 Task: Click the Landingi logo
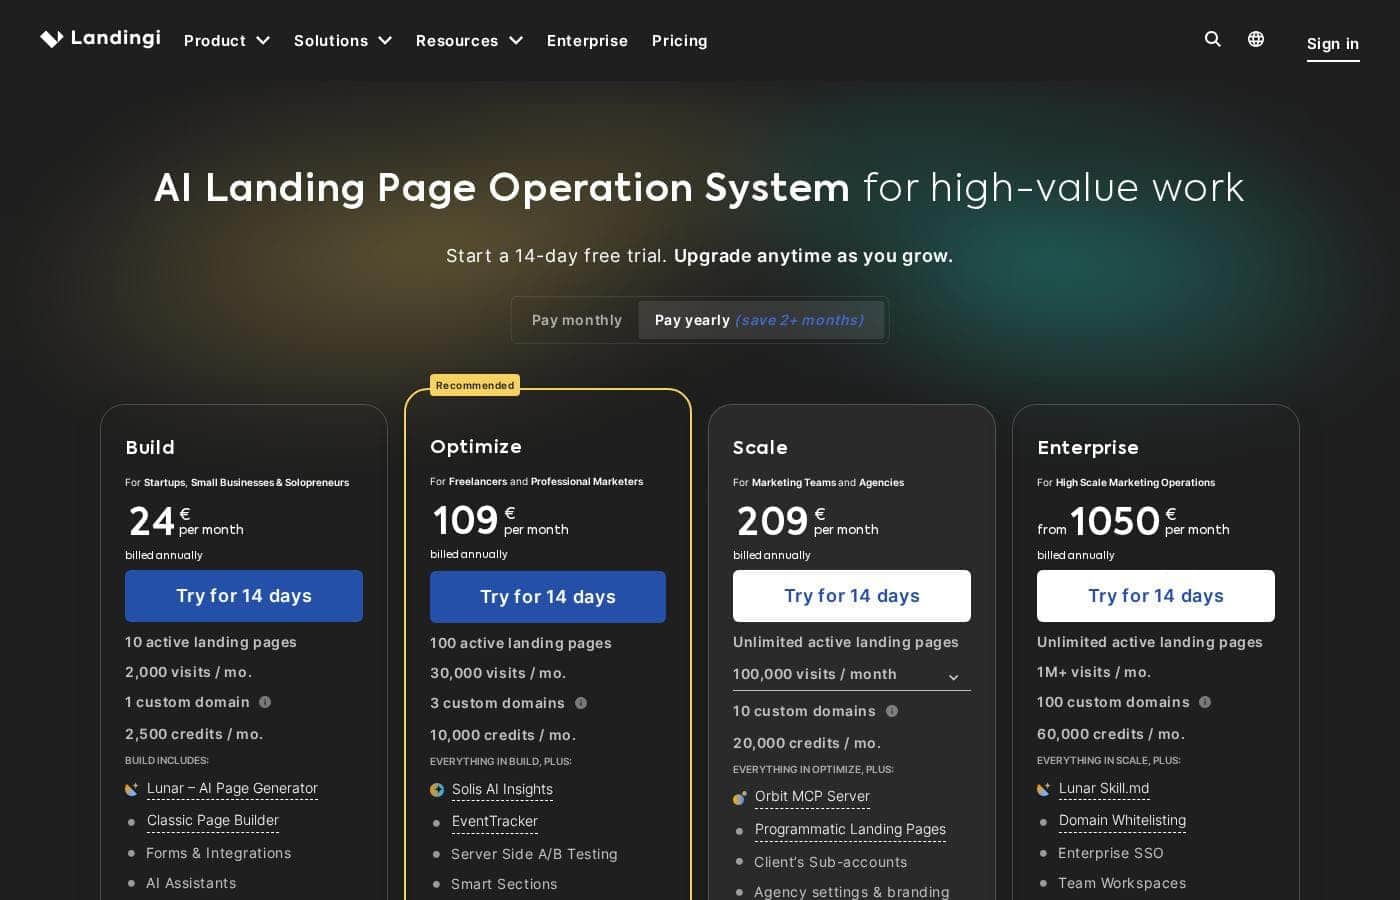tap(100, 38)
